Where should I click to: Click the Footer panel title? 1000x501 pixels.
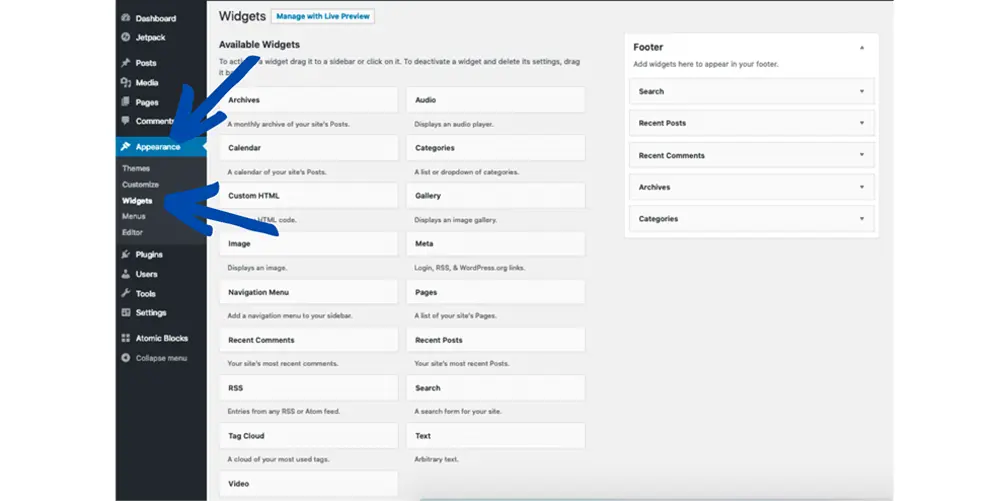[648, 47]
